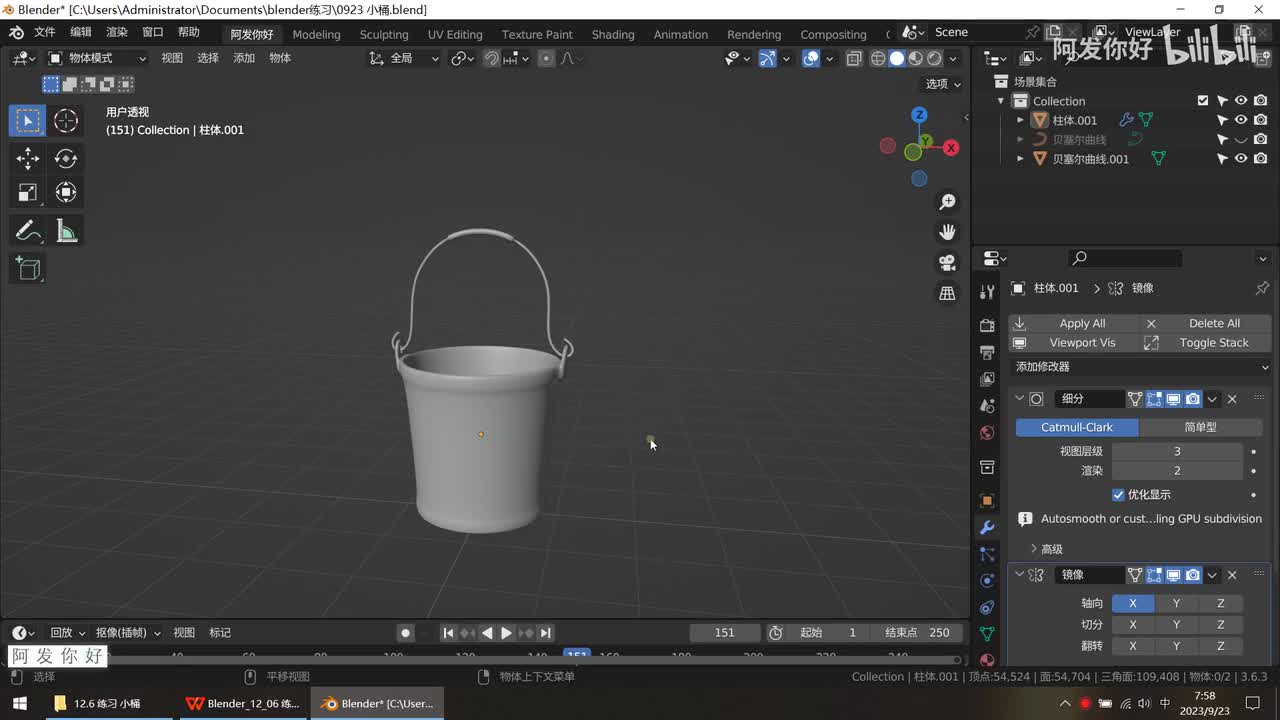Open the 渲染 menu
The image size is (1280, 720).
click(x=117, y=32)
